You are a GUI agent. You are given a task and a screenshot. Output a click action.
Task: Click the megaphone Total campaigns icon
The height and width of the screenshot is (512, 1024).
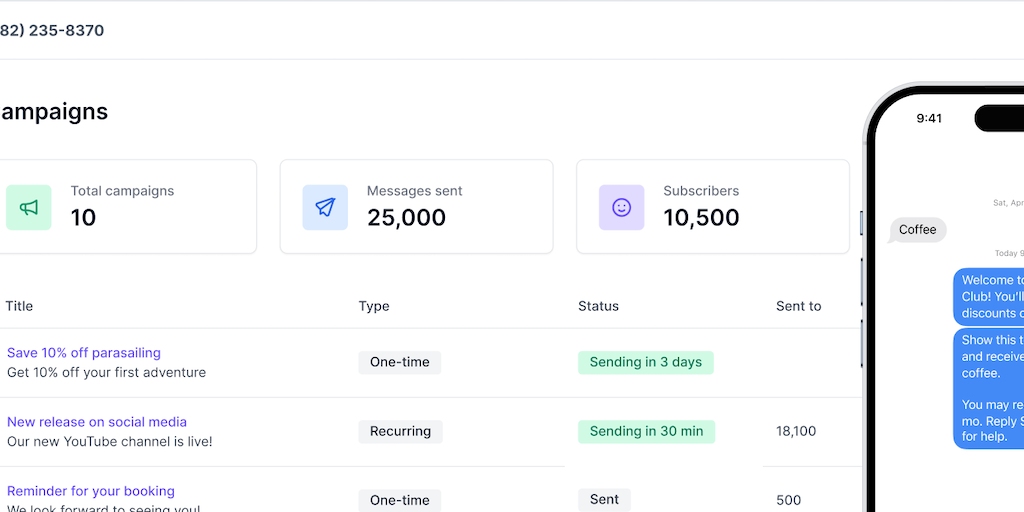(x=29, y=207)
